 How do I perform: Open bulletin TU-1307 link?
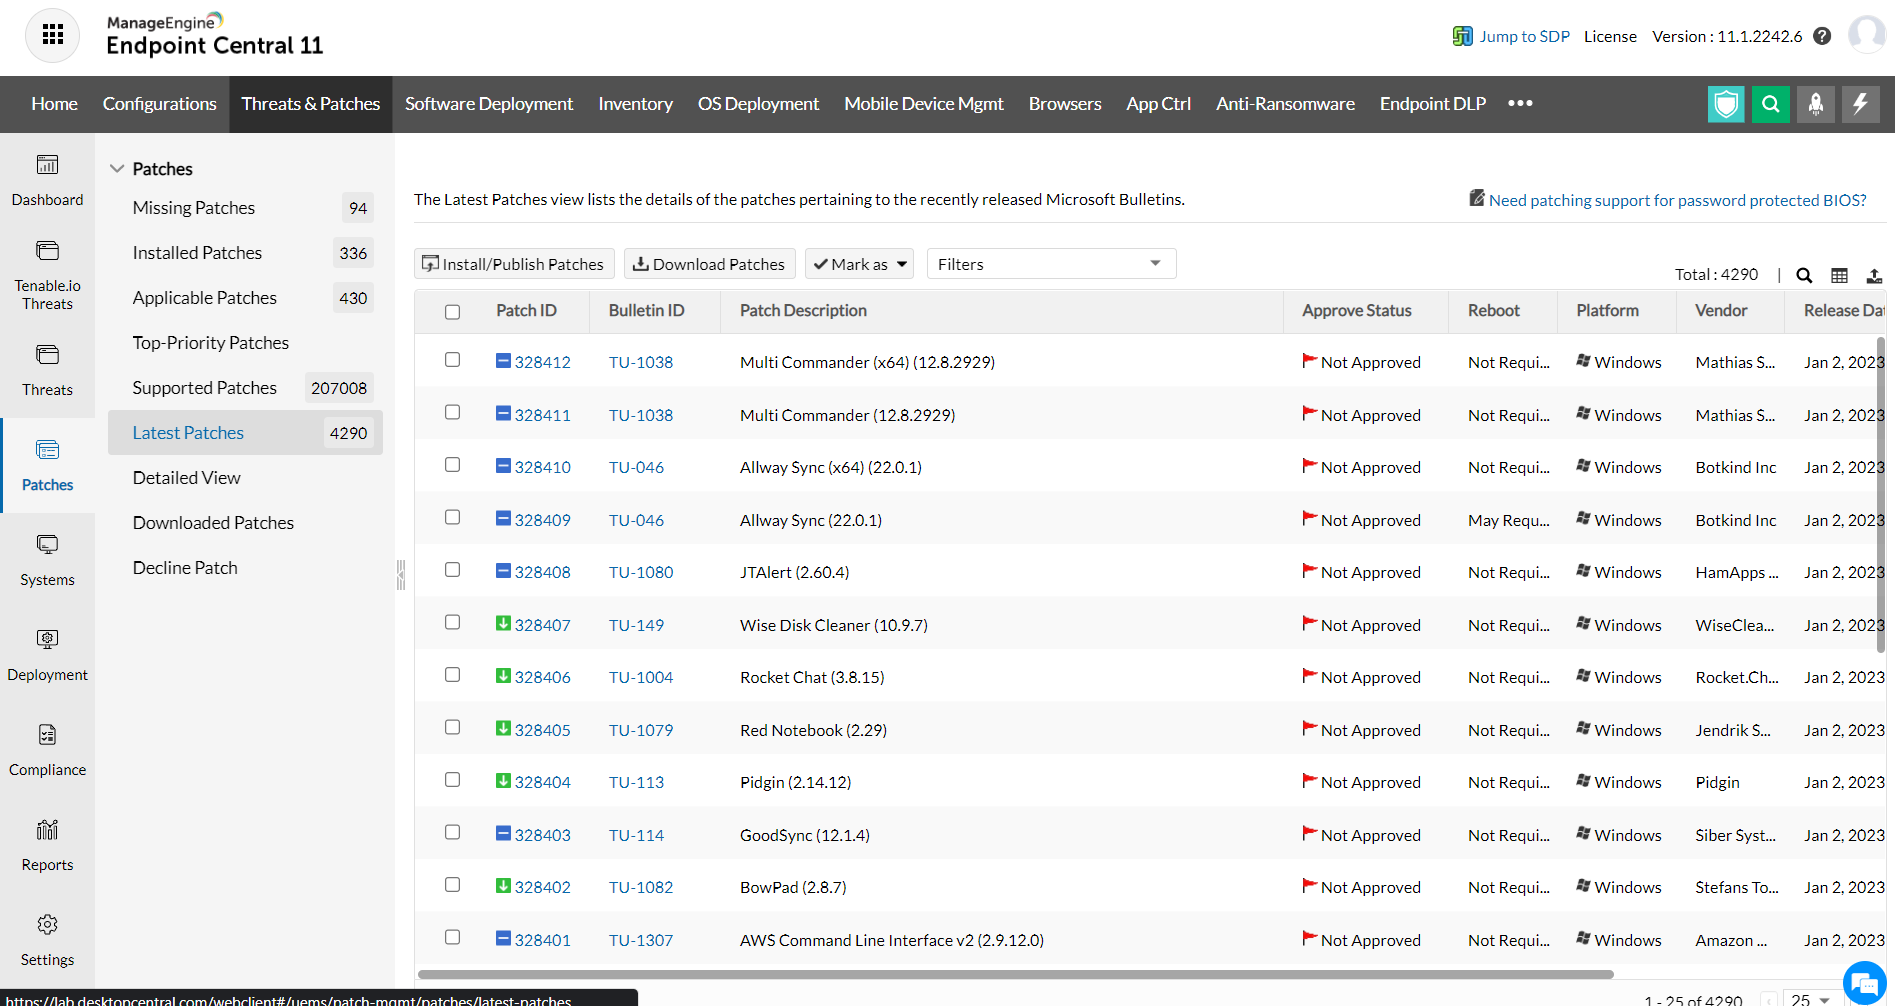[641, 940]
